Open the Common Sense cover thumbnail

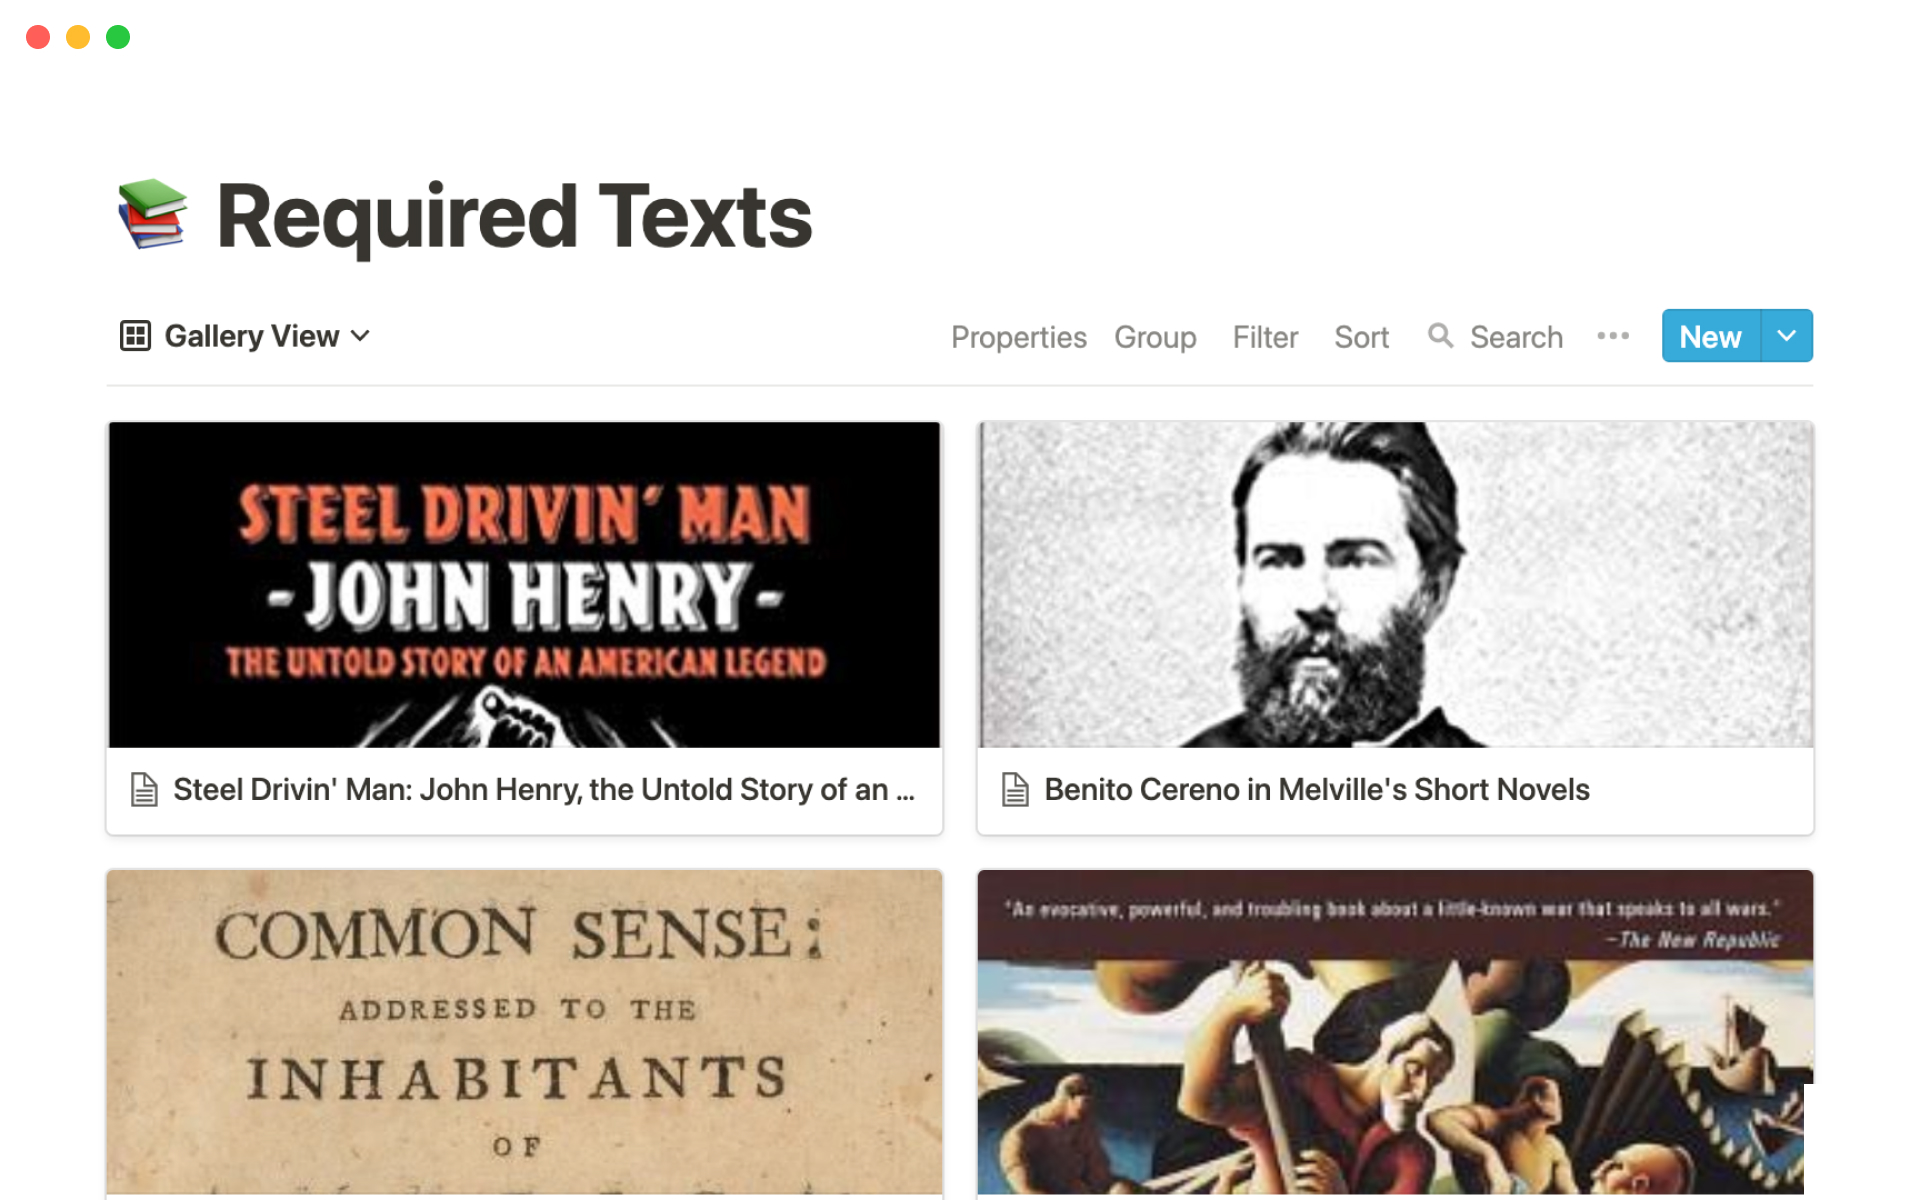[524, 1032]
